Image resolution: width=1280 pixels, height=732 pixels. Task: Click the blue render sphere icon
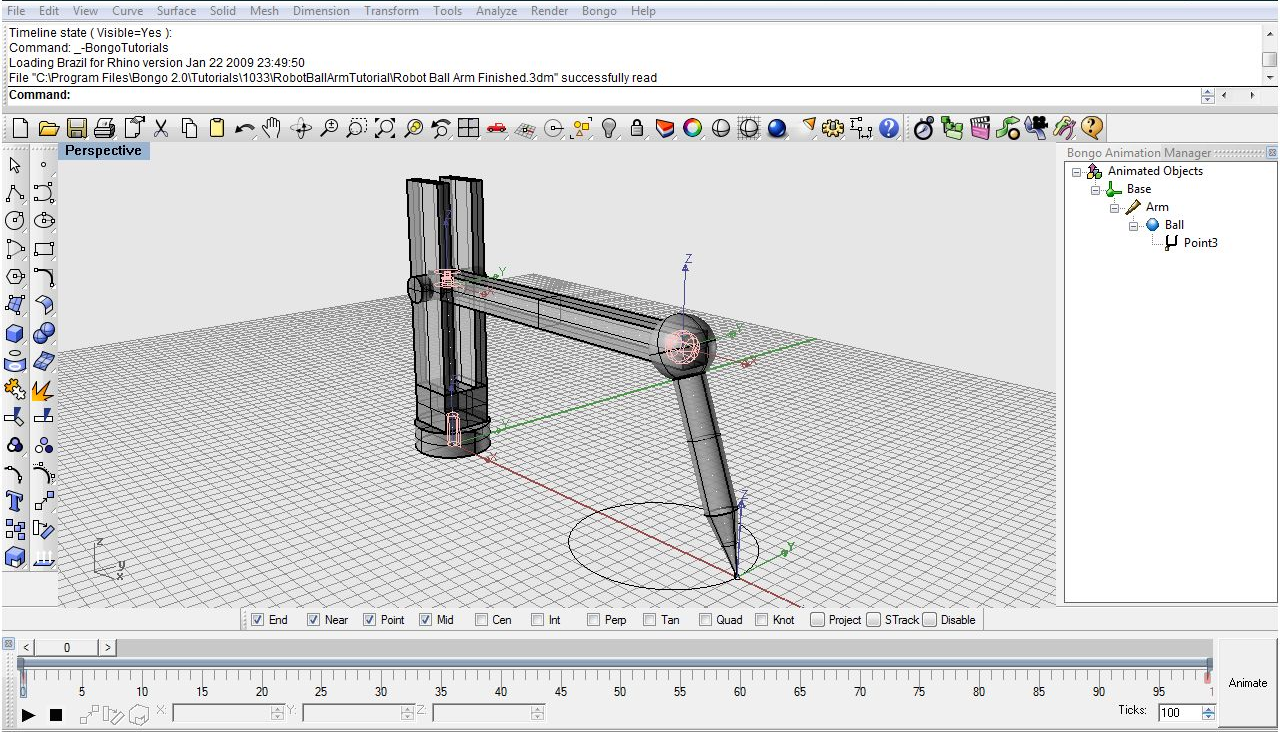[777, 128]
